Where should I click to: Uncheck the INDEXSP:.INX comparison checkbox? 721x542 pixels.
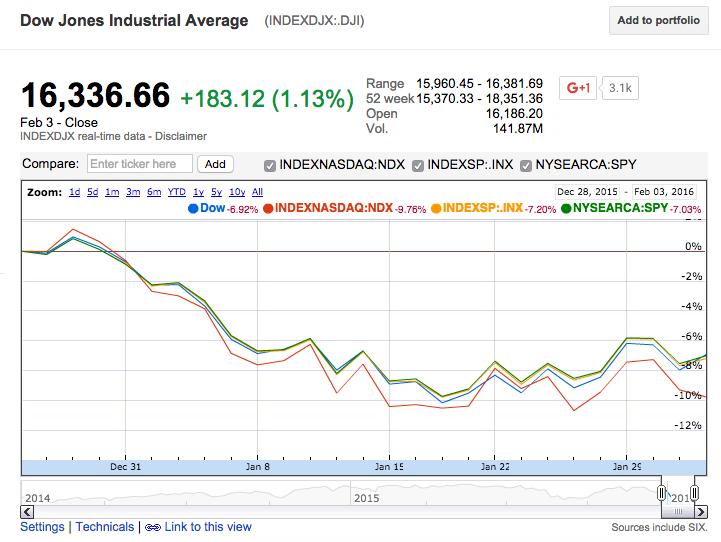click(x=418, y=165)
